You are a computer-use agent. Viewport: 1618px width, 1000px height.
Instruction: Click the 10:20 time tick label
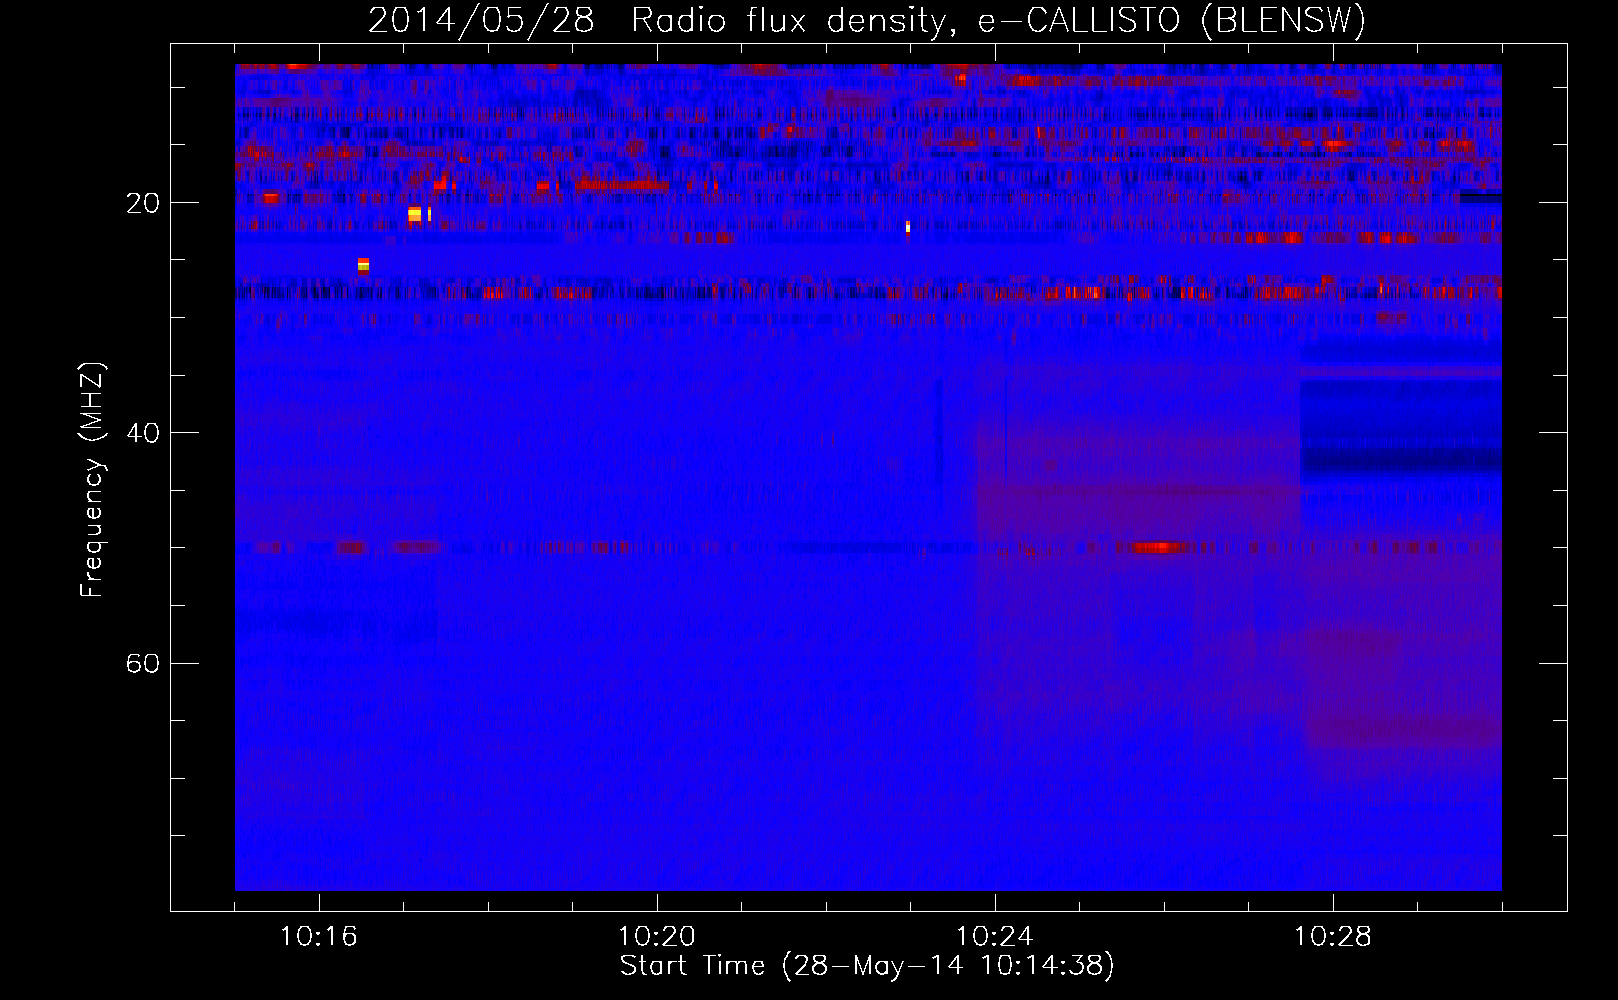point(657,937)
